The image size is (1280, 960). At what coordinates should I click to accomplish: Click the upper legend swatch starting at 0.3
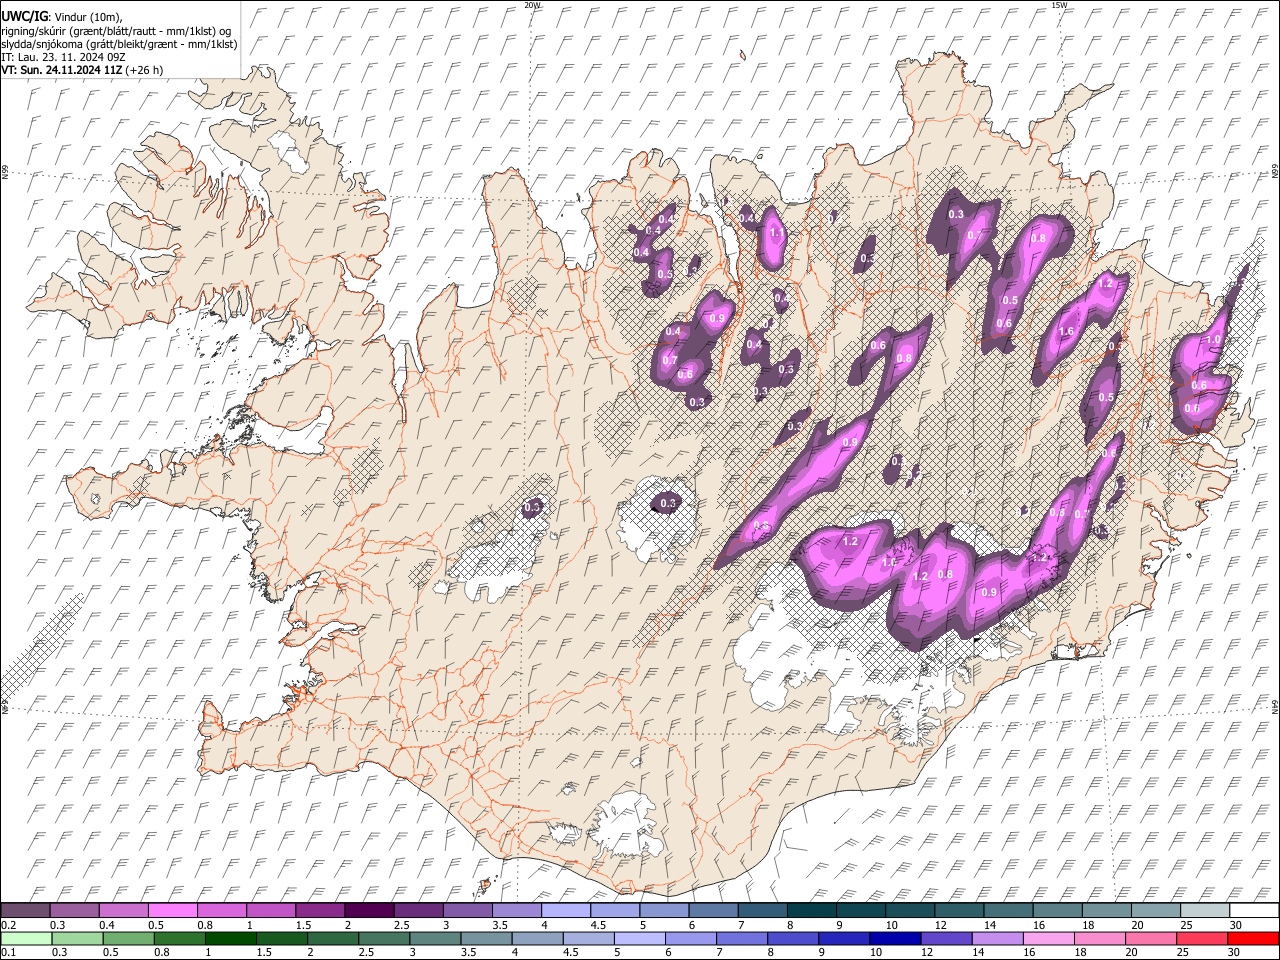point(74,910)
